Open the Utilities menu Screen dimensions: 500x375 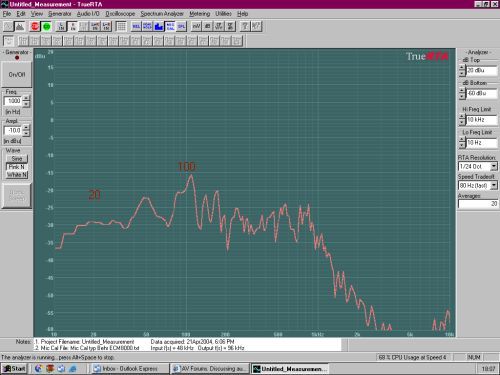point(223,14)
